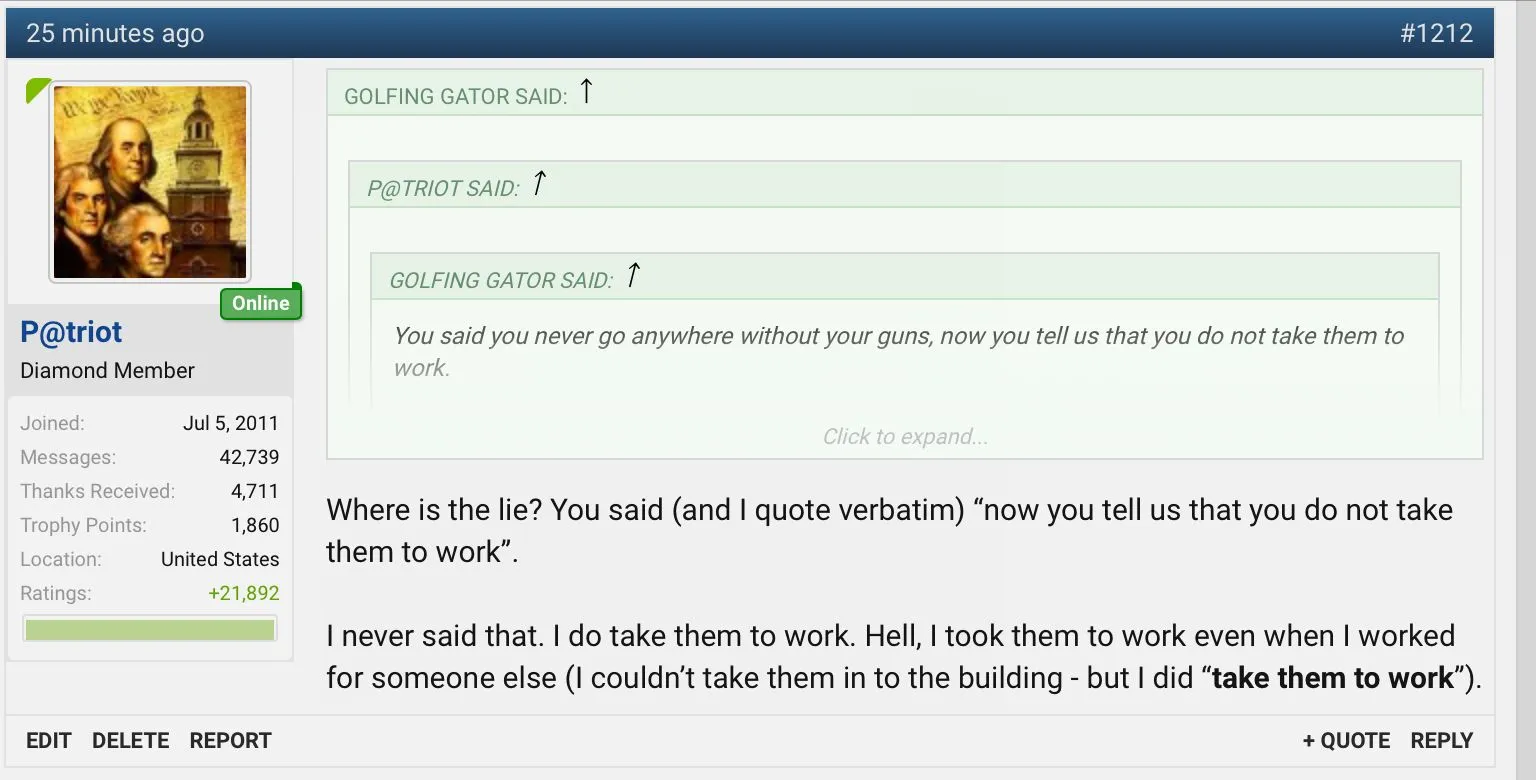Report this post

pos(230,741)
